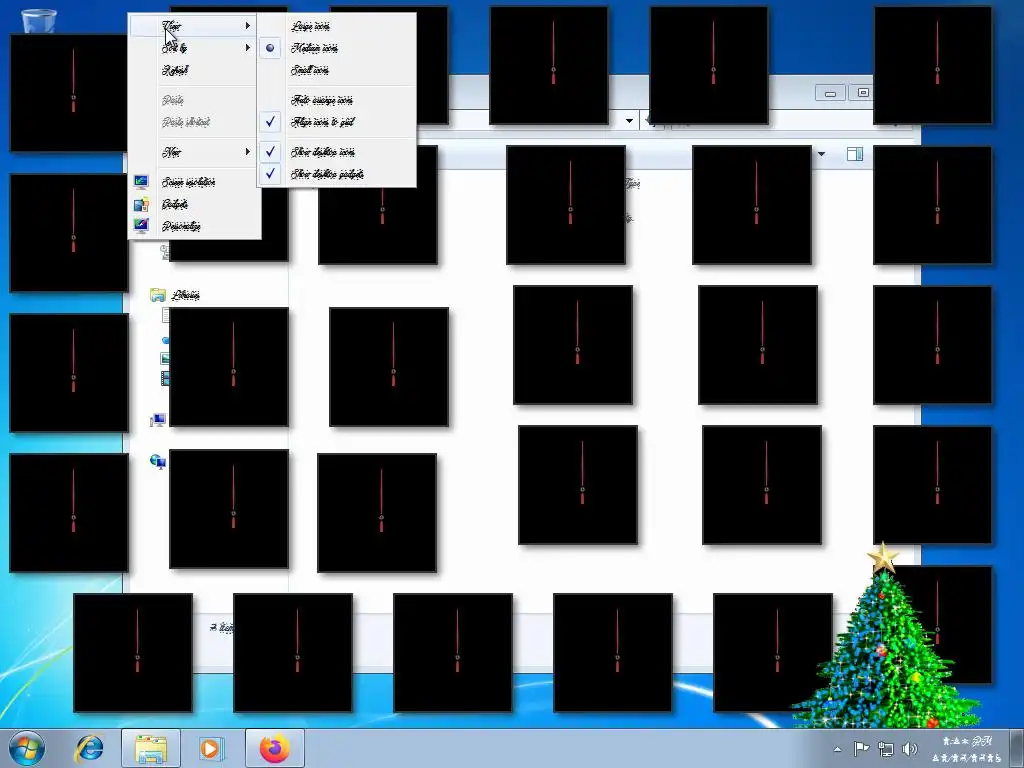Viewport: 1024px width, 768px height.
Task: Open the volume speaker tray icon
Action: coord(910,748)
